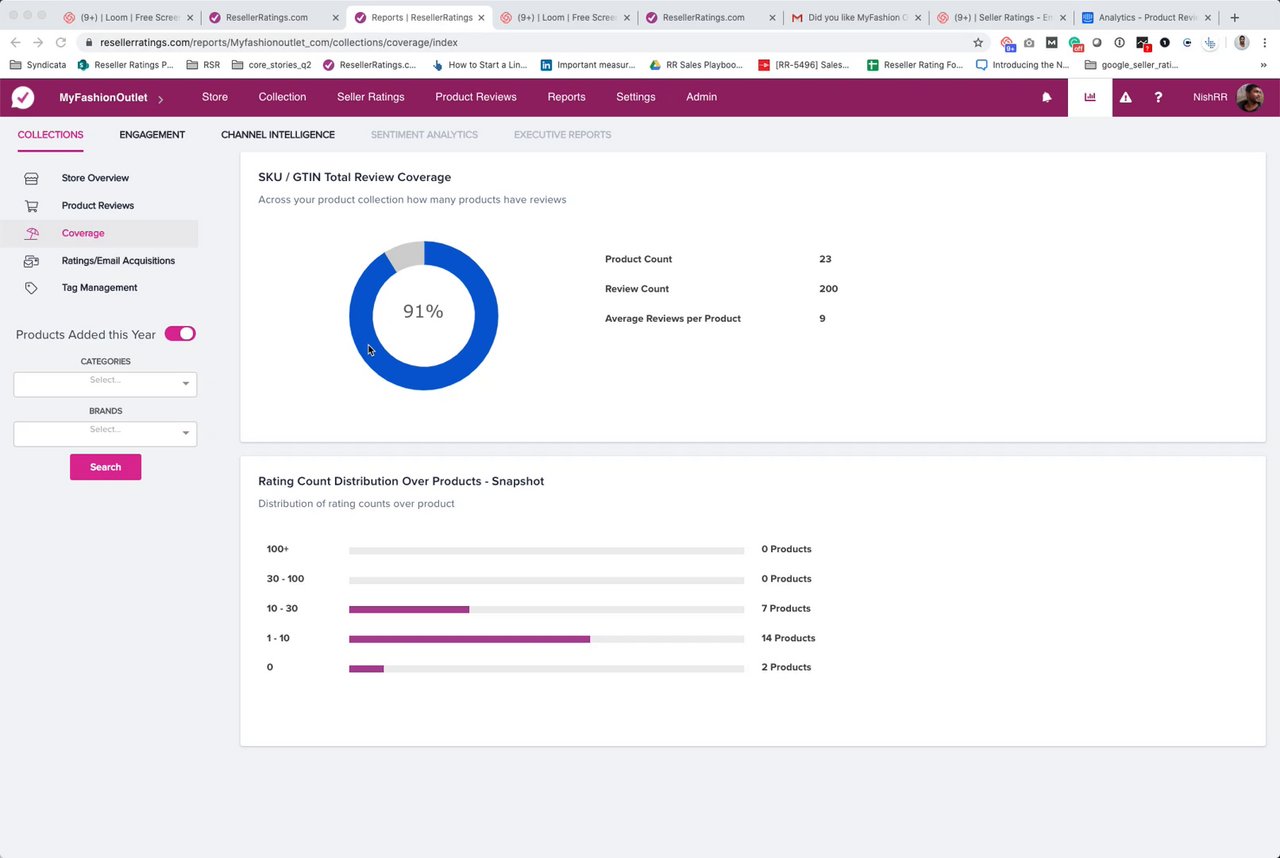
Task: Click the warning triangle alert icon
Action: [x=1126, y=97]
